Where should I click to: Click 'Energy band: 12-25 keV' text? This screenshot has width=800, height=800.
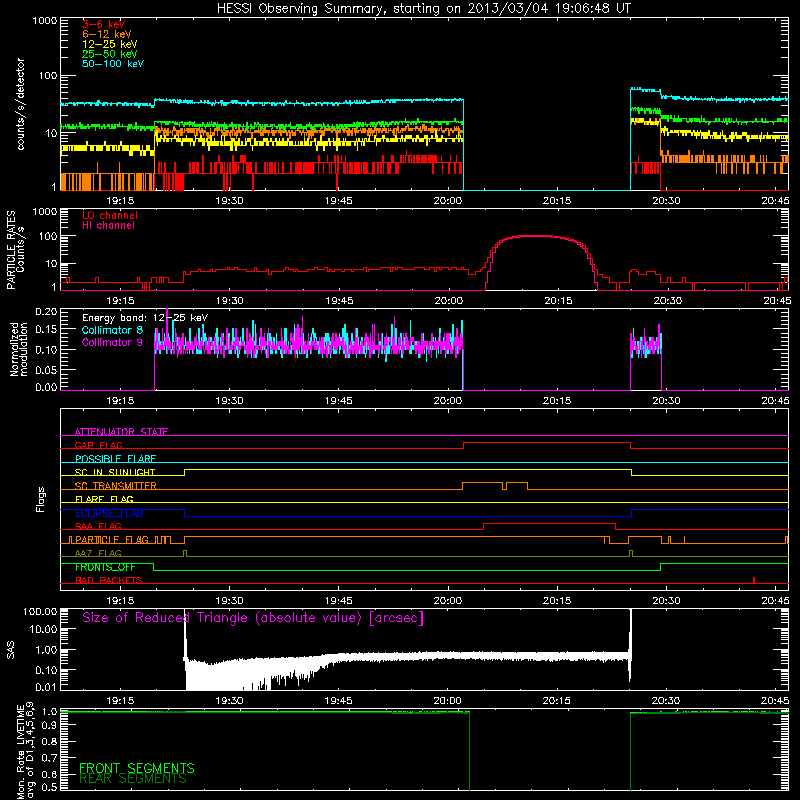(145, 318)
